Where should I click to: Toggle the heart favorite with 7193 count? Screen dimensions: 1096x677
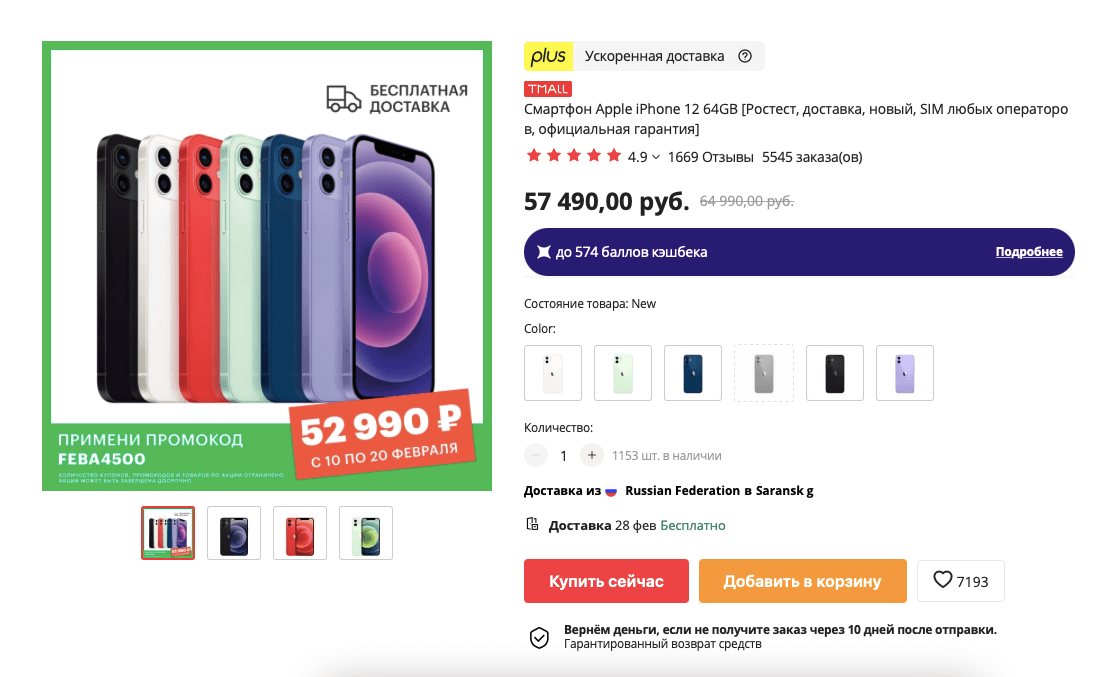point(960,581)
